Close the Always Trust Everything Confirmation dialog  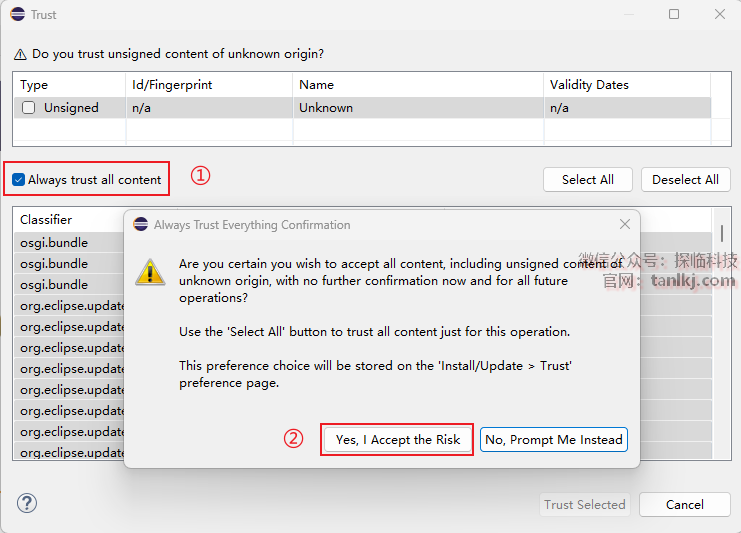625,225
